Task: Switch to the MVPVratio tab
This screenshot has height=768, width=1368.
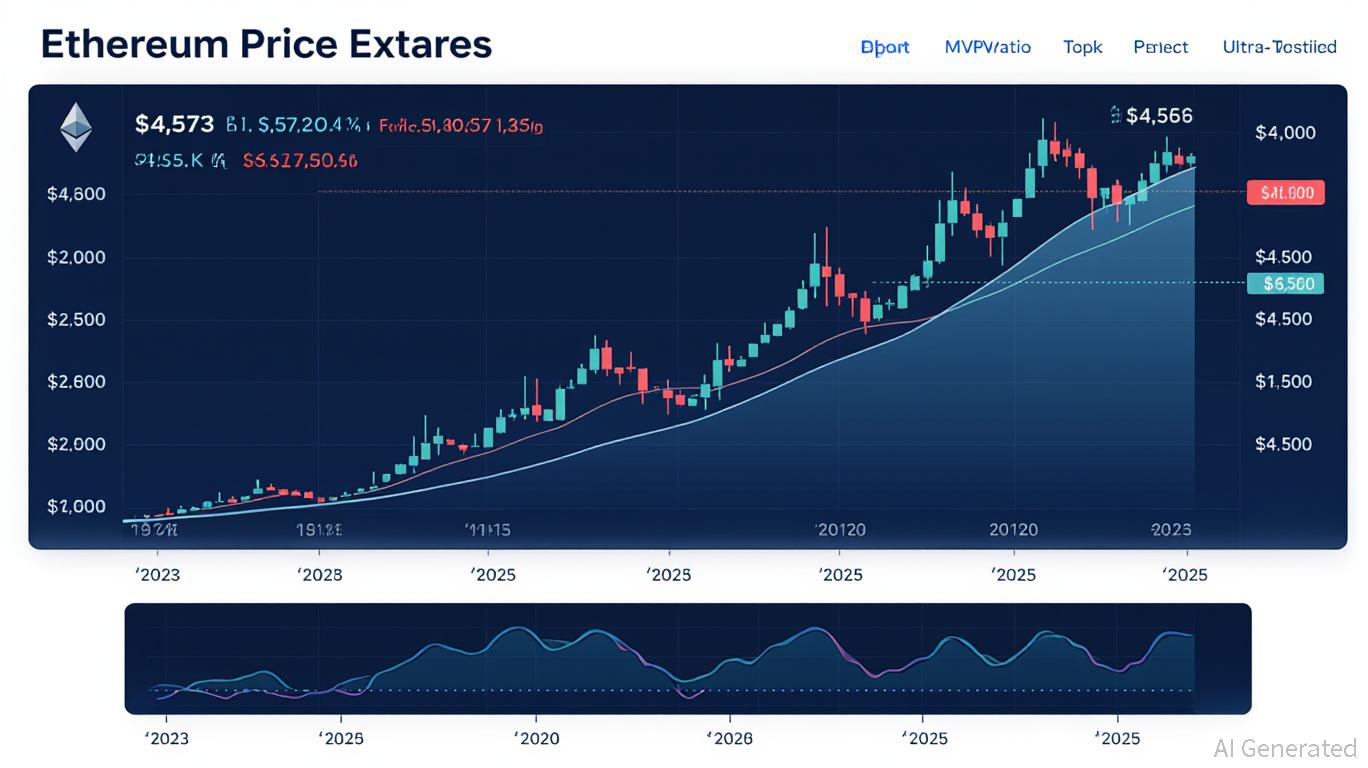Action: [x=987, y=47]
